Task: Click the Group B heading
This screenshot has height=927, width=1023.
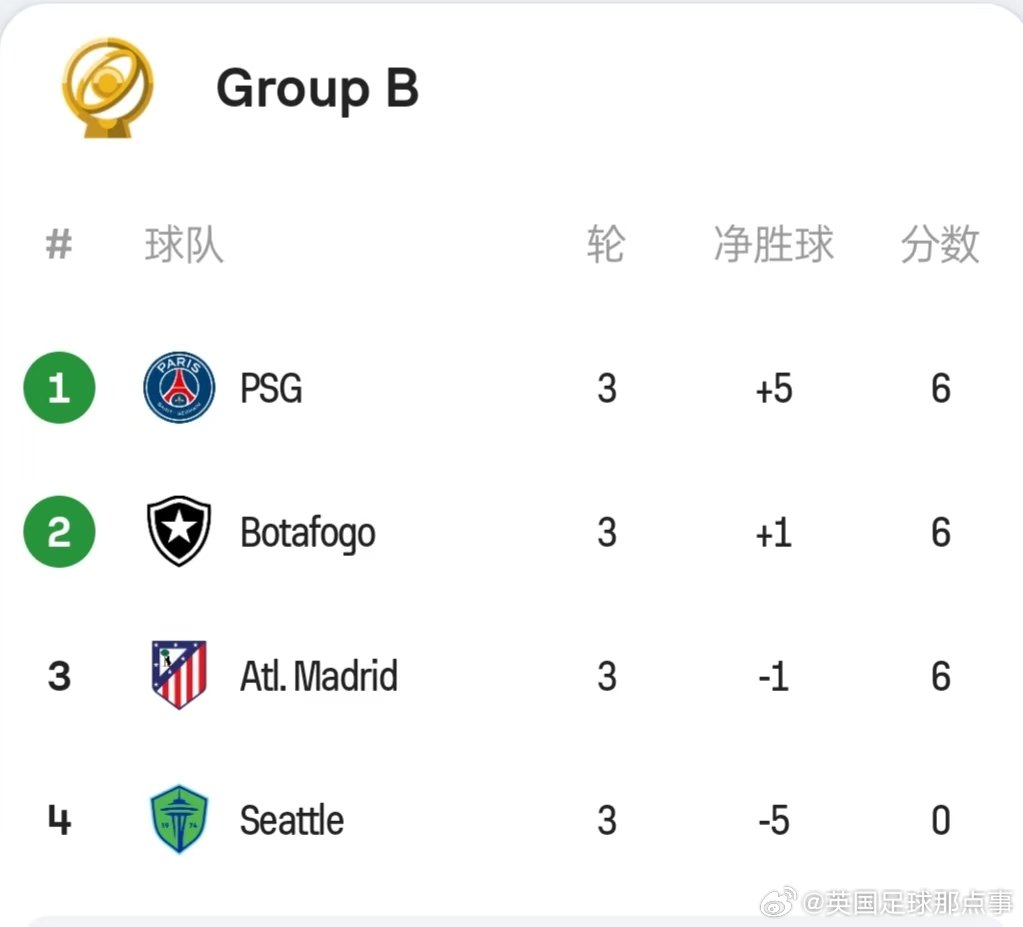Action: [317, 89]
